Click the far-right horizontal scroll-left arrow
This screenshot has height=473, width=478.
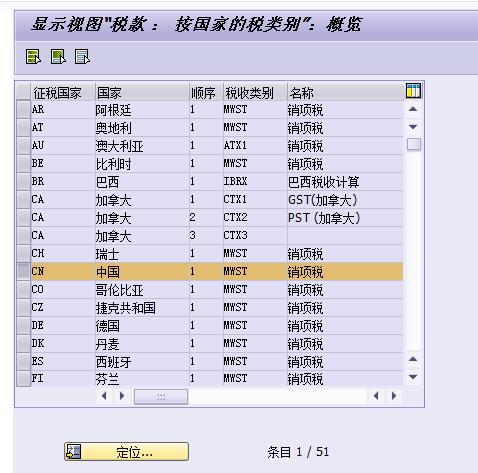[x=376, y=396]
